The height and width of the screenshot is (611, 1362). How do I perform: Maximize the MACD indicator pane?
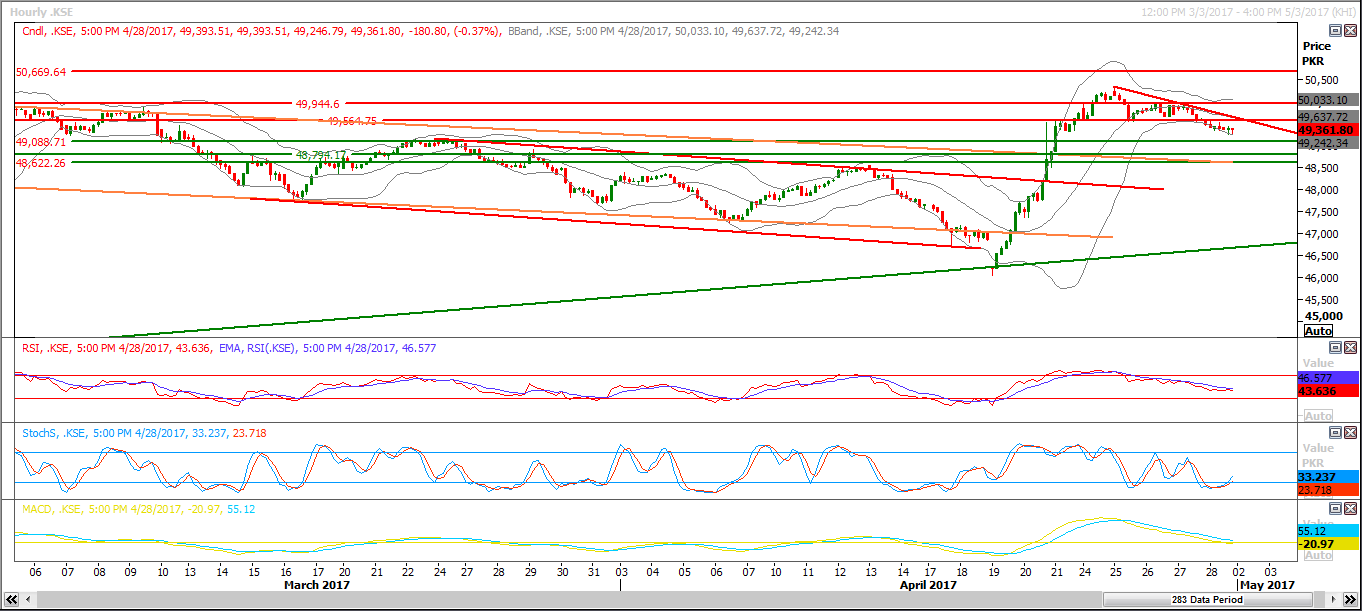click(x=1335, y=509)
